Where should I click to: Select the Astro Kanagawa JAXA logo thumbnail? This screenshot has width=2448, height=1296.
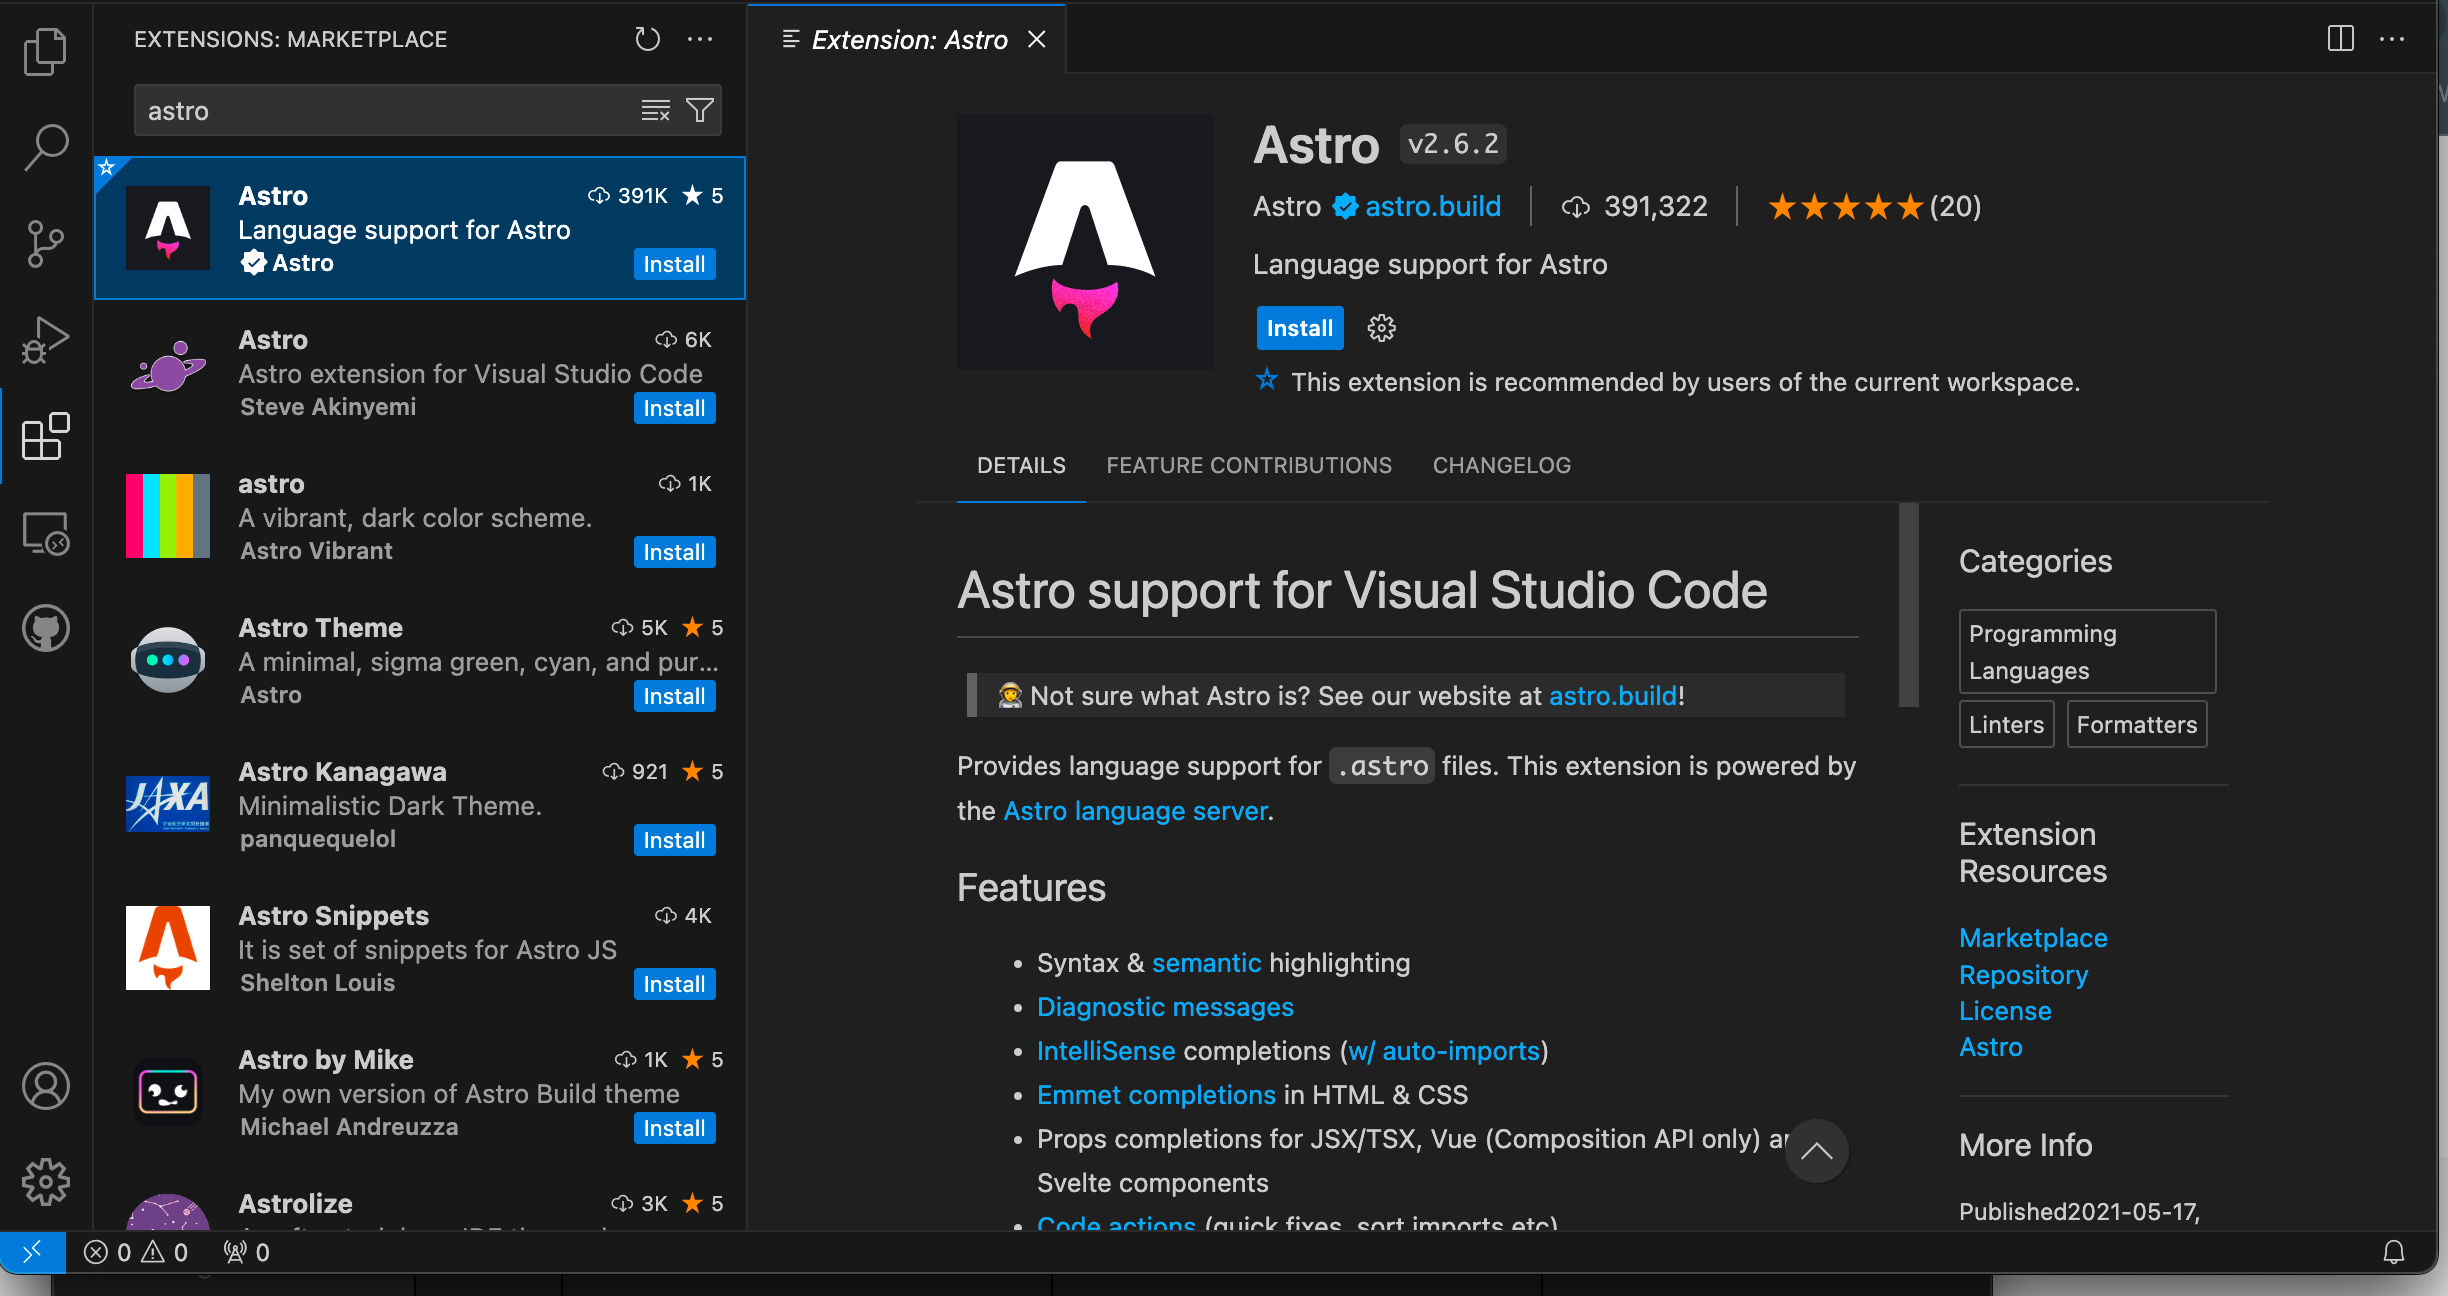(168, 804)
